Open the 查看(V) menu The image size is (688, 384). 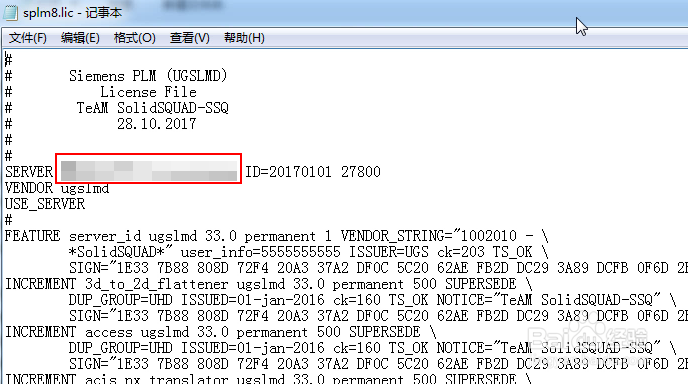click(x=190, y=38)
